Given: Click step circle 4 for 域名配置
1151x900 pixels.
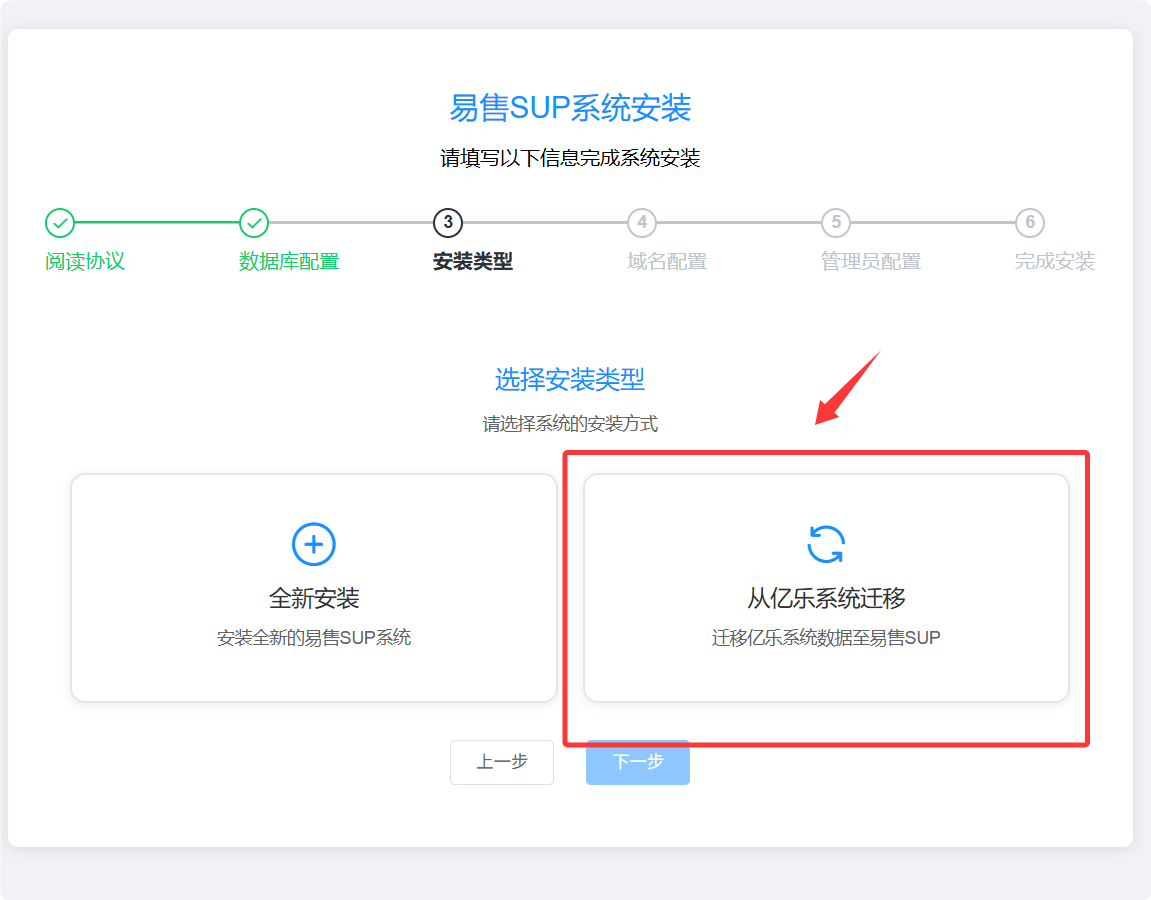Looking at the screenshot, I should pos(641,223).
